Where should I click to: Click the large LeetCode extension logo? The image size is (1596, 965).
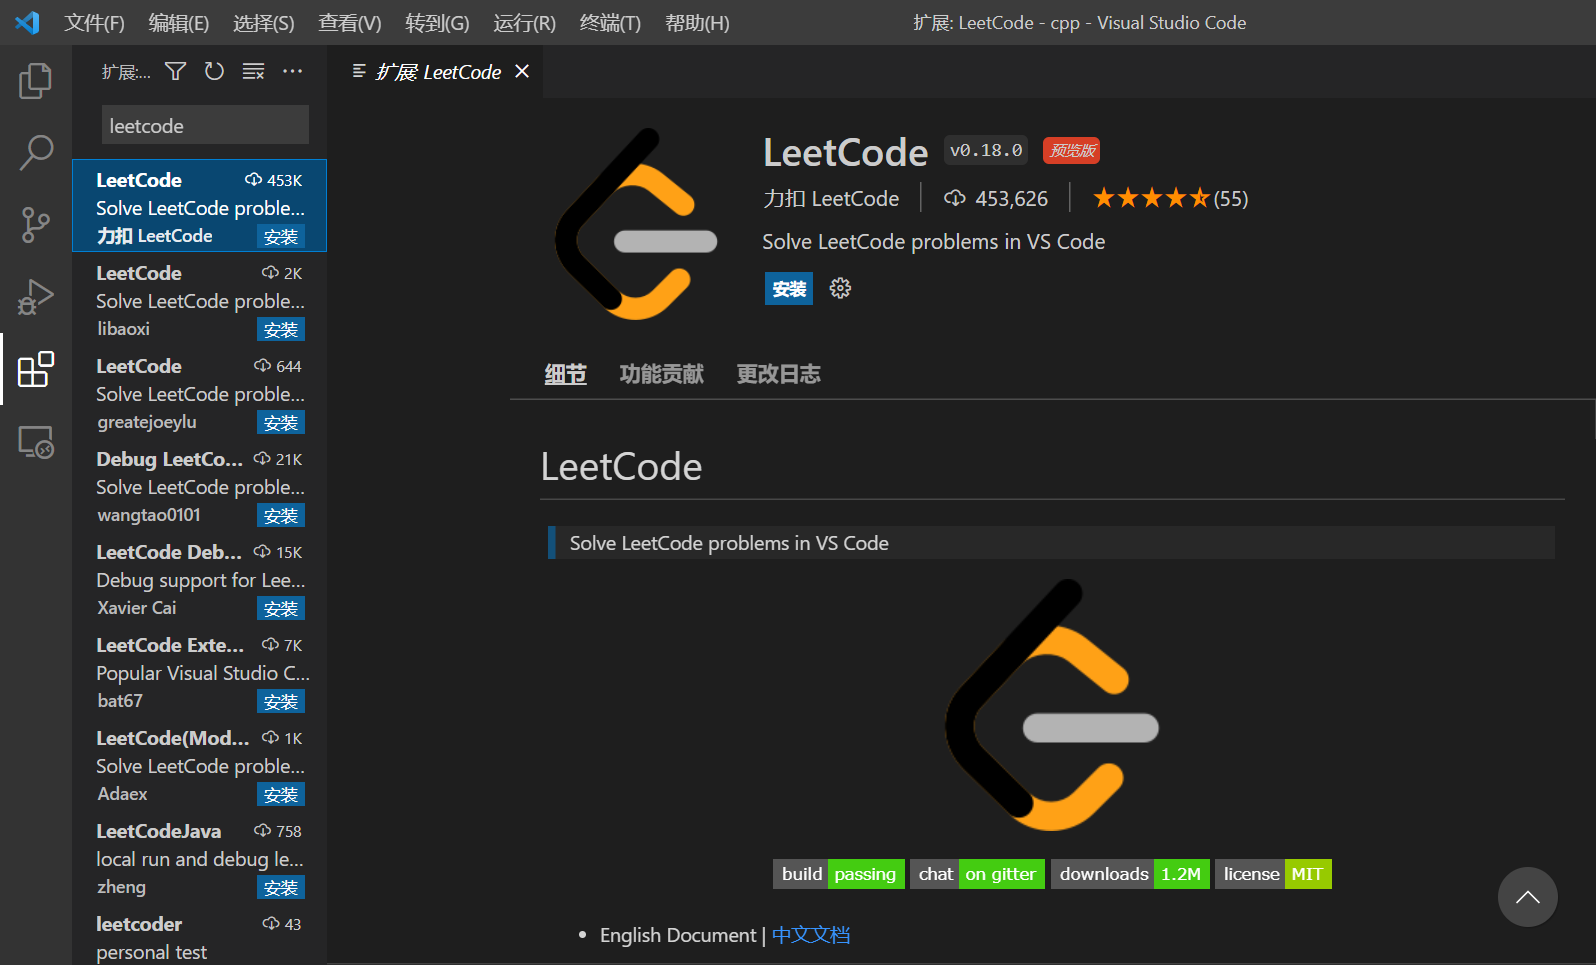pyautogui.click(x=636, y=224)
